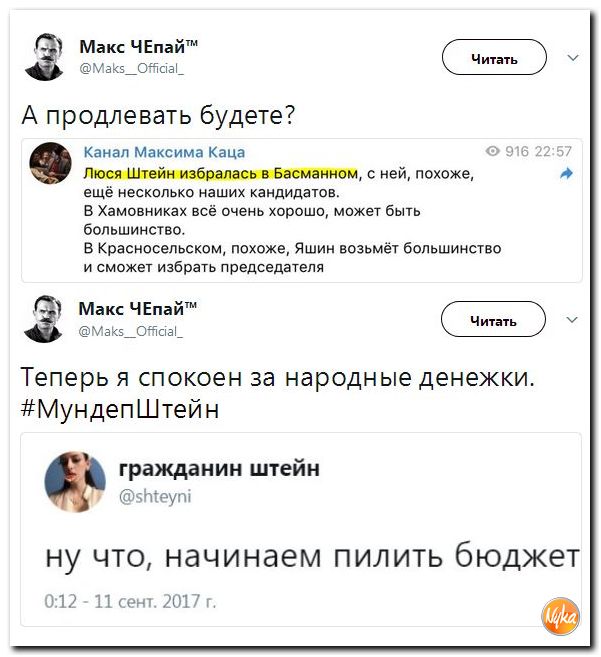Click timestamp 0:12 - 11 сент. 2017 г.

pyautogui.click(x=130, y=601)
